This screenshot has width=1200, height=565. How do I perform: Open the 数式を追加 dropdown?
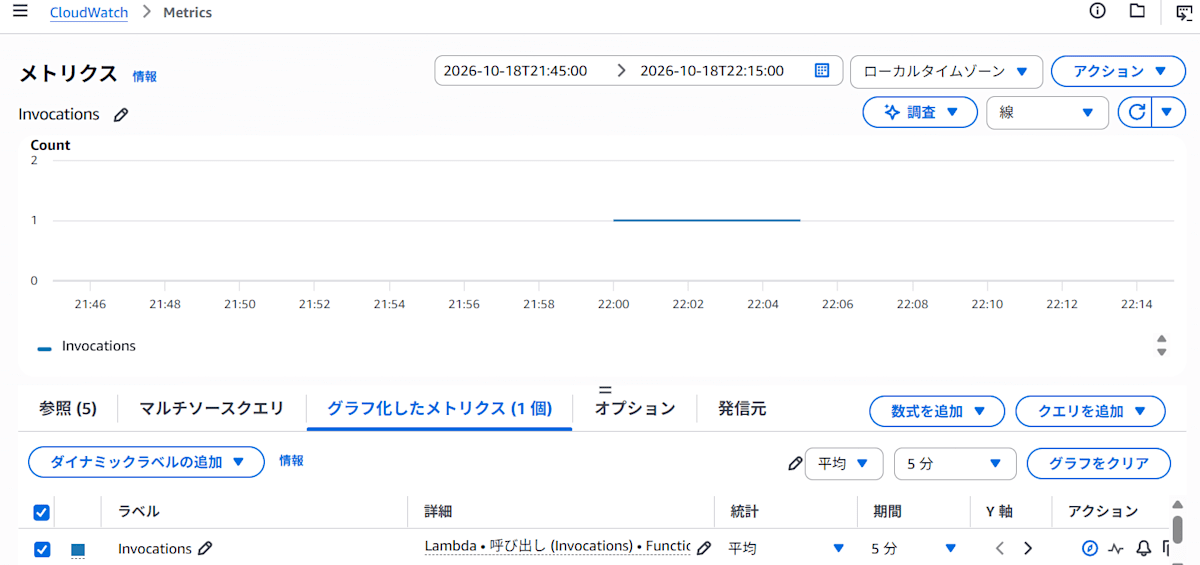click(936, 411)
